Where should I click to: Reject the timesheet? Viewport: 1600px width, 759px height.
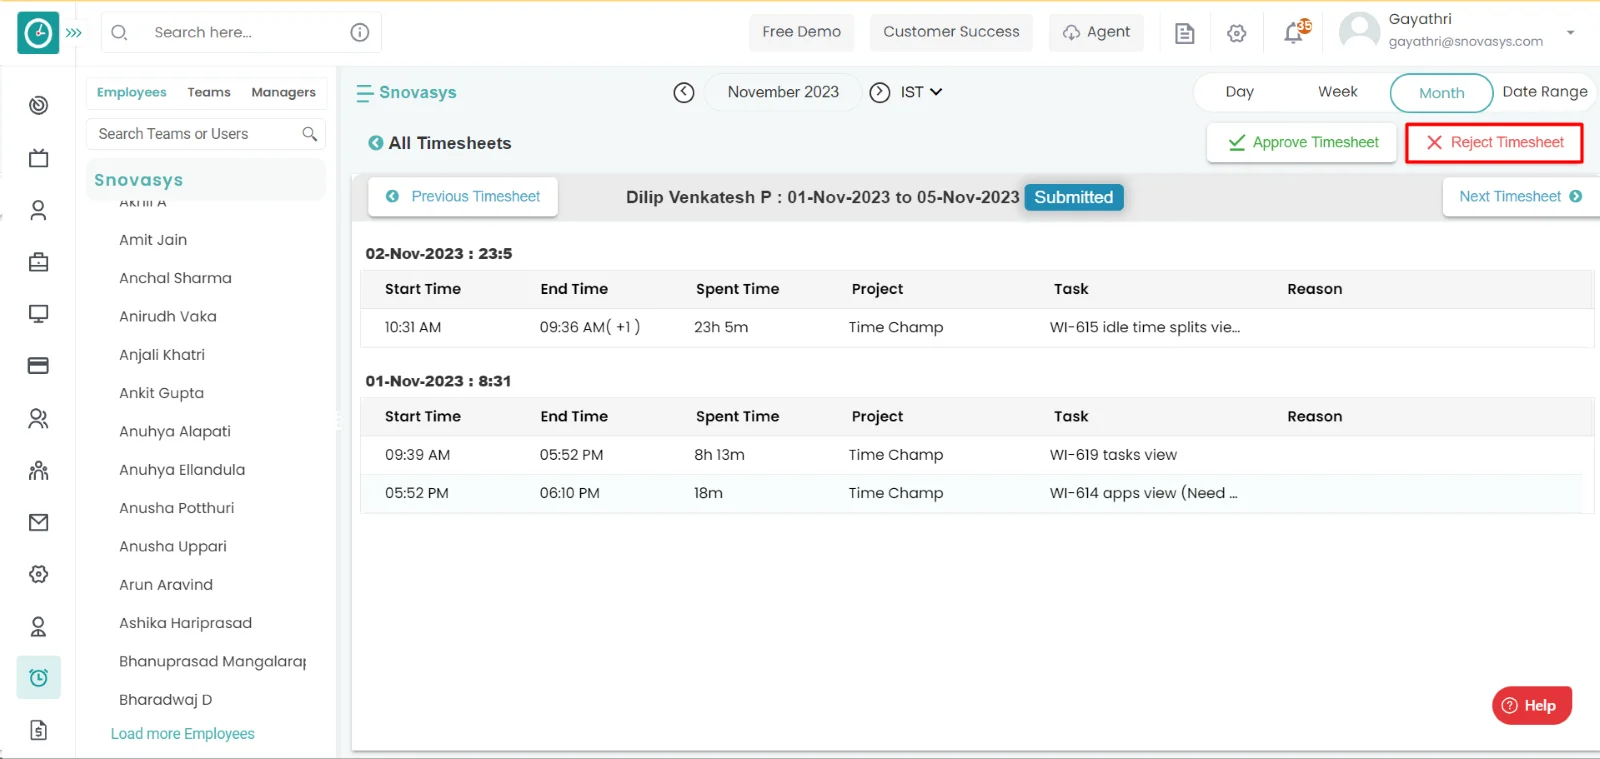[x=1494, y=143]
